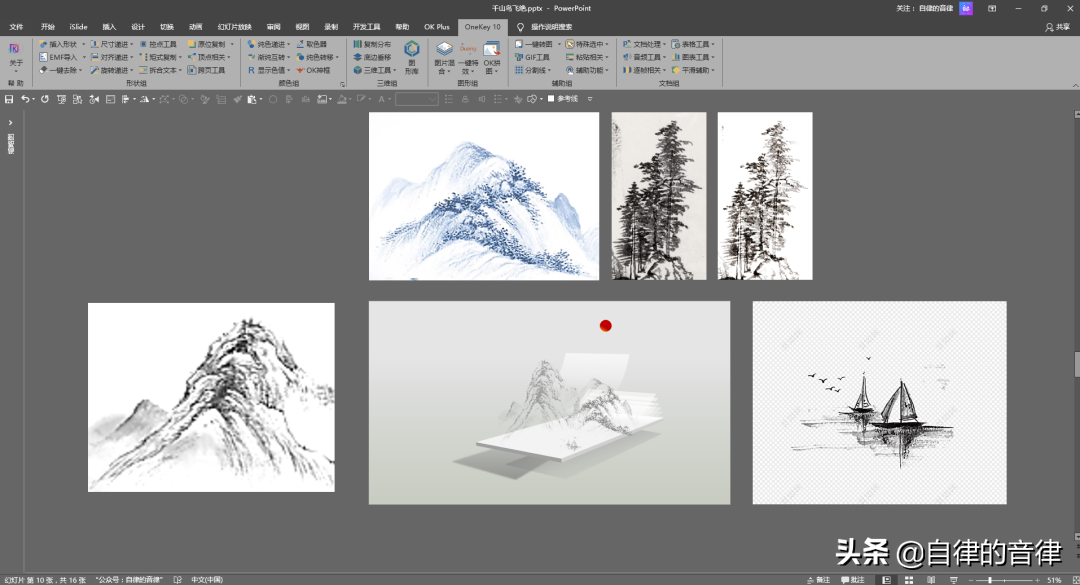Click the 操作说明搜索 search box
Screen dimensions: 1080x585
(x=551, y=27)
